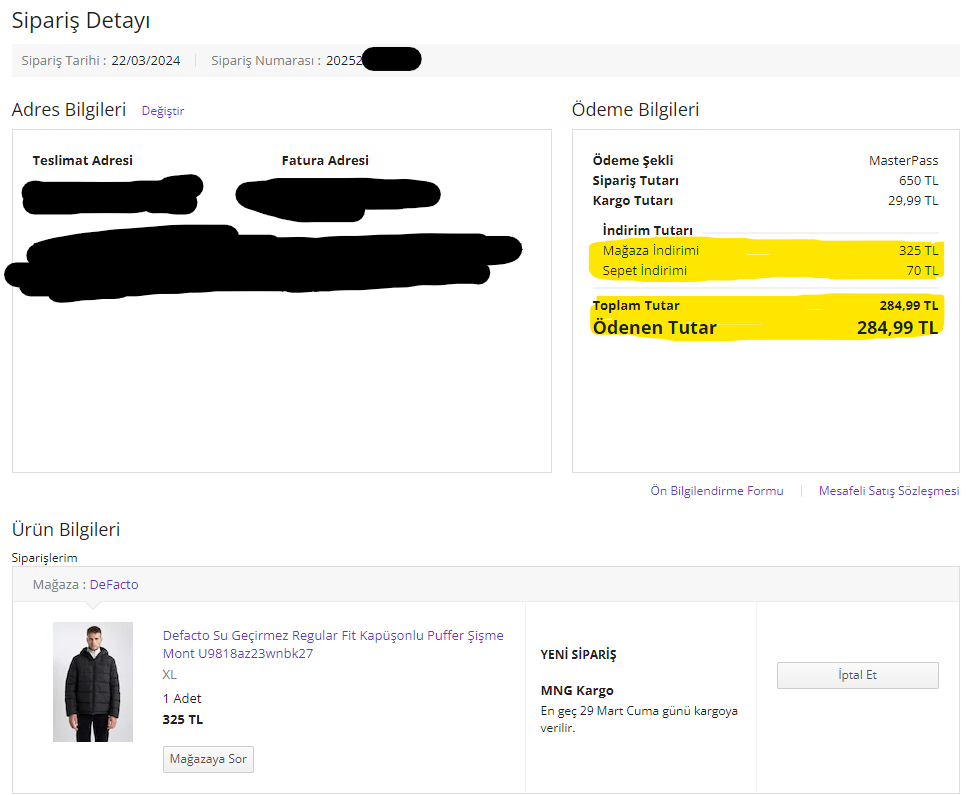The image size is (966, 795).
Task: Click the Değiştir address link
Action: click(x=162, y=111)
